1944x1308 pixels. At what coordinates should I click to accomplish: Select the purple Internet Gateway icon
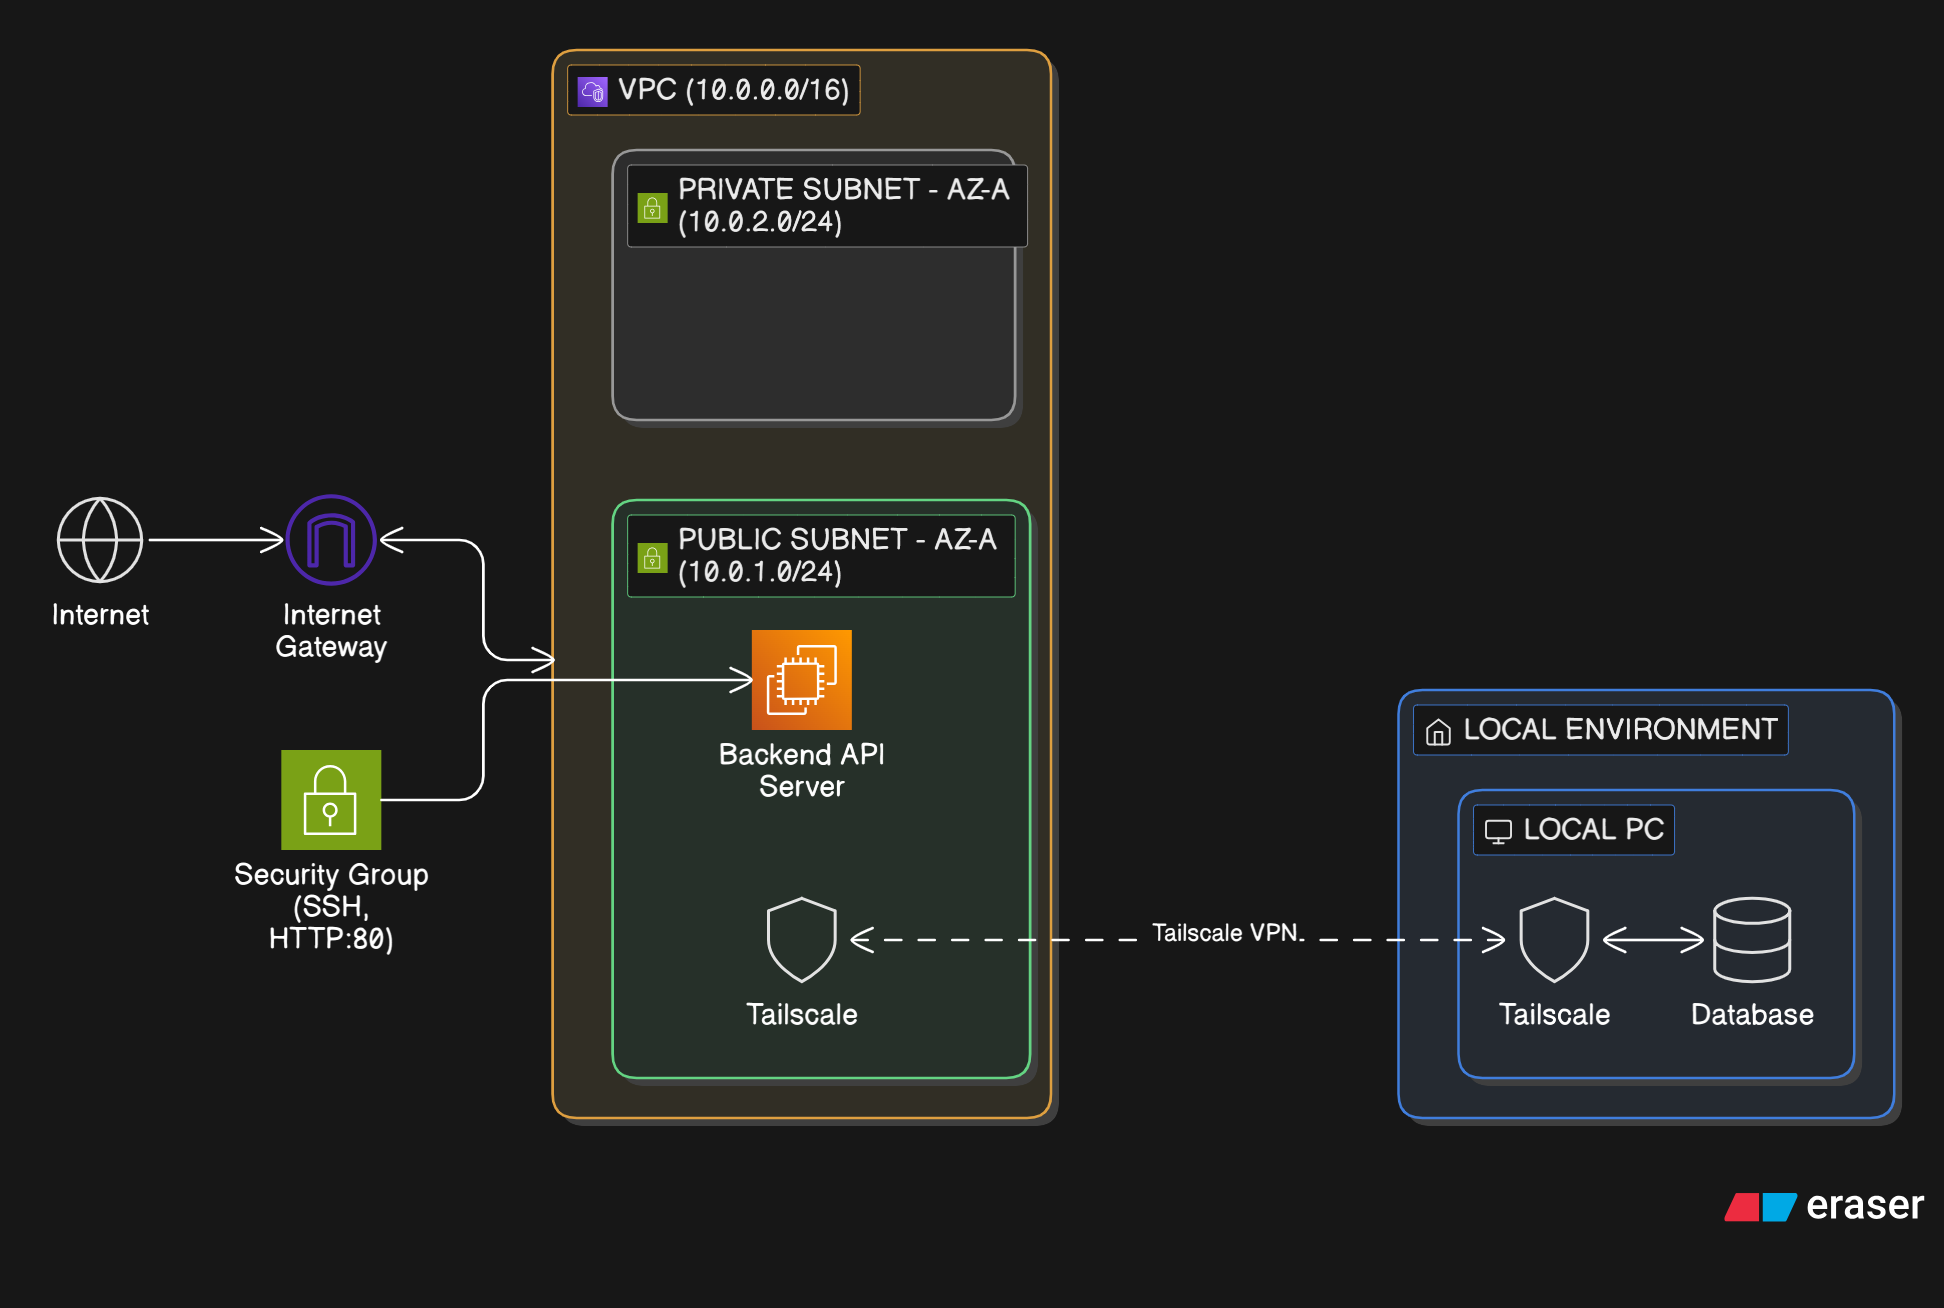[331, 540]
